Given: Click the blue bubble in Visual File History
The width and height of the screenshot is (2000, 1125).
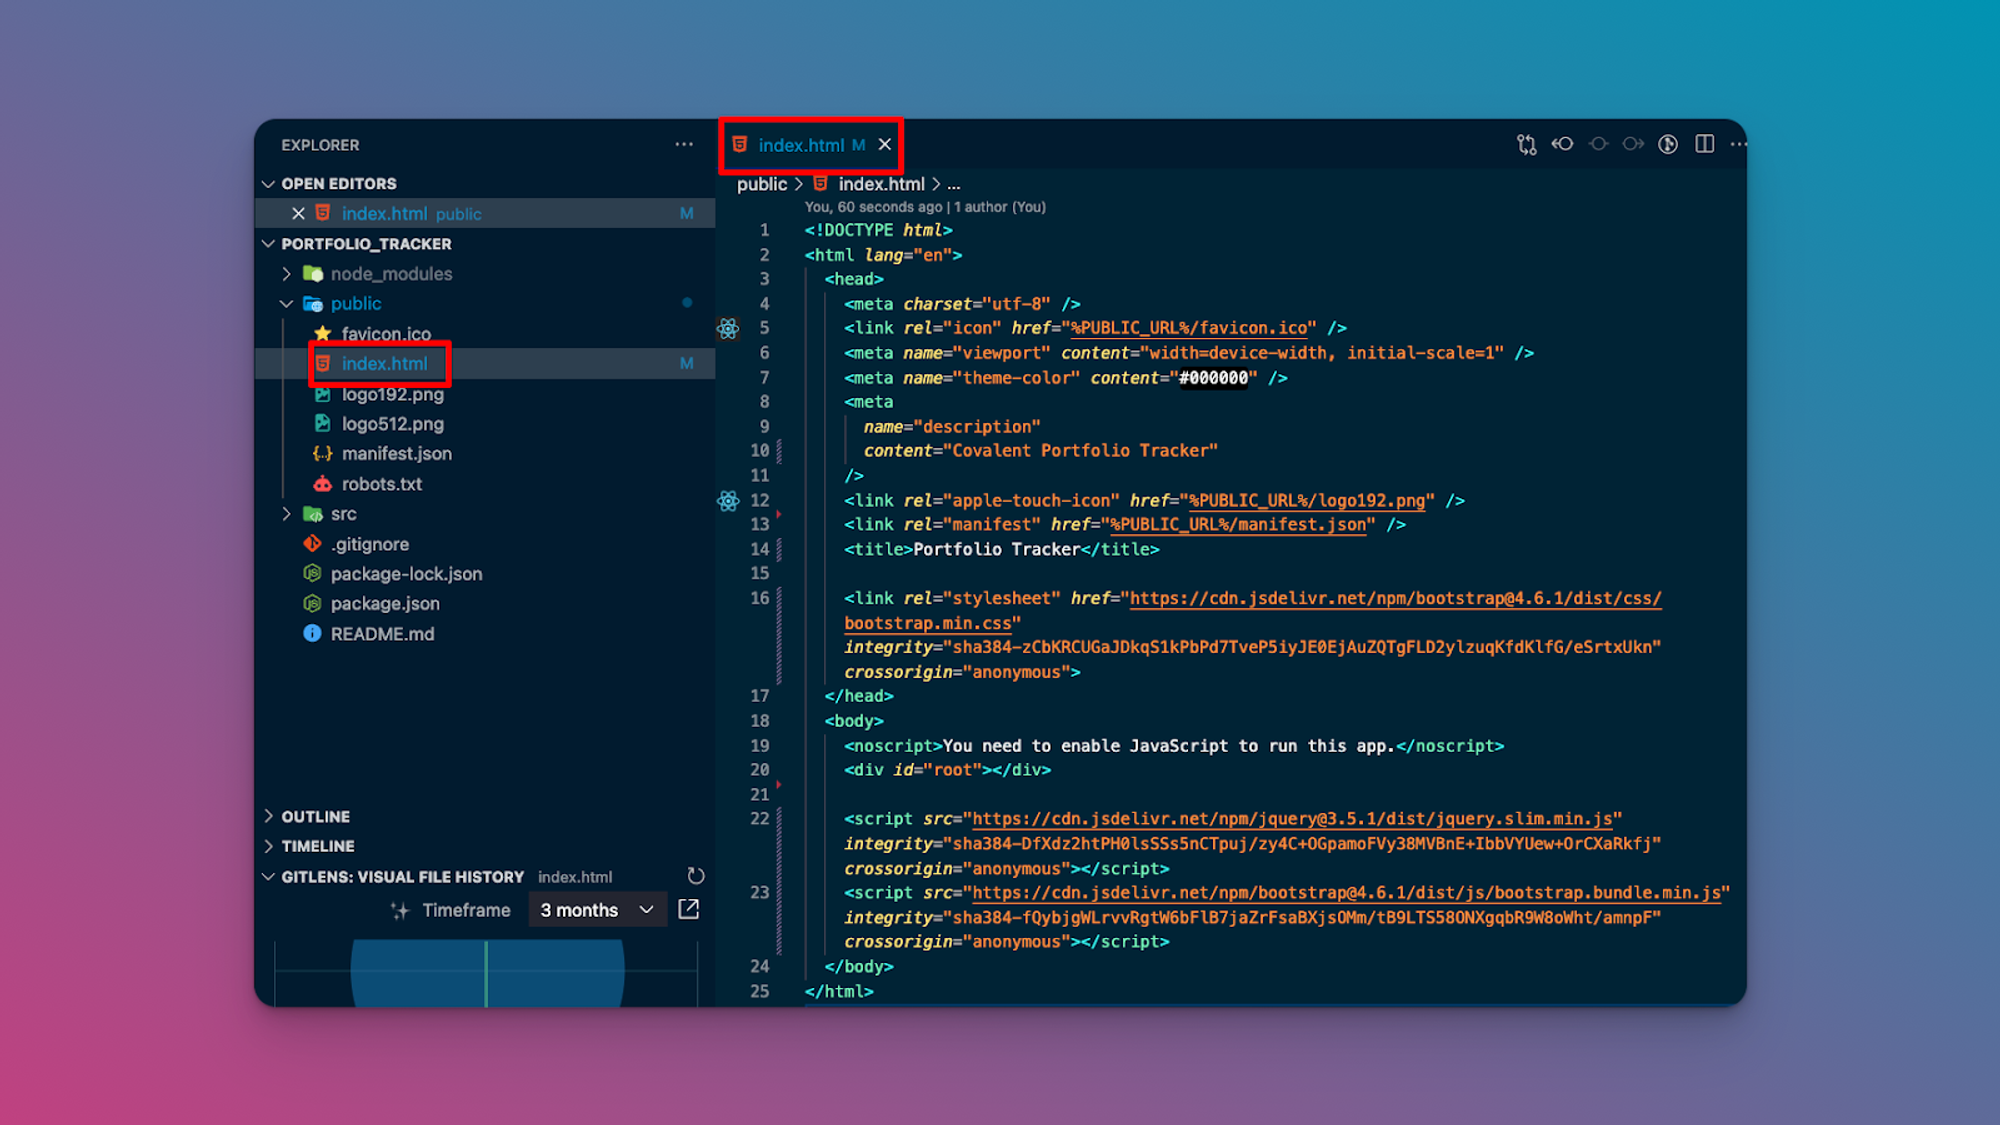Looking at the screenshot, I should [x=487, y=973].
